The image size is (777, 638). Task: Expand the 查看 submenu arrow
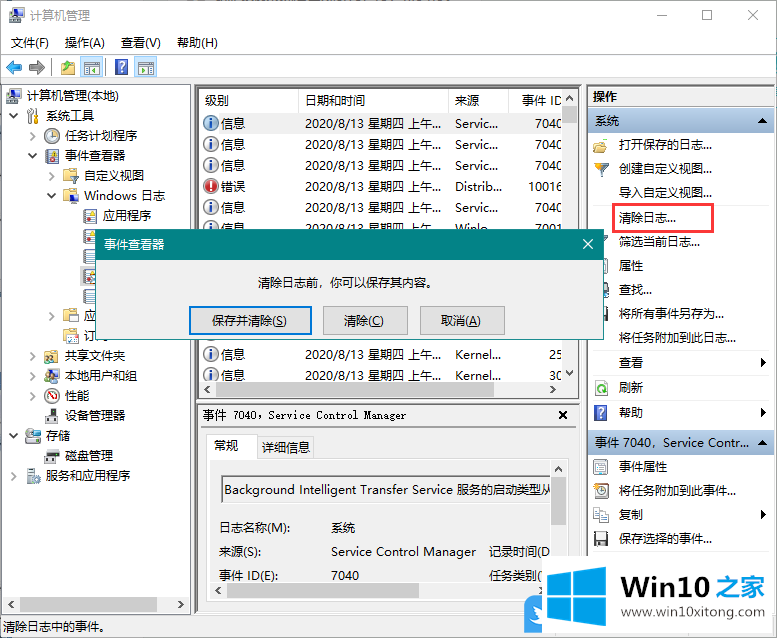(x=764, y=363)
